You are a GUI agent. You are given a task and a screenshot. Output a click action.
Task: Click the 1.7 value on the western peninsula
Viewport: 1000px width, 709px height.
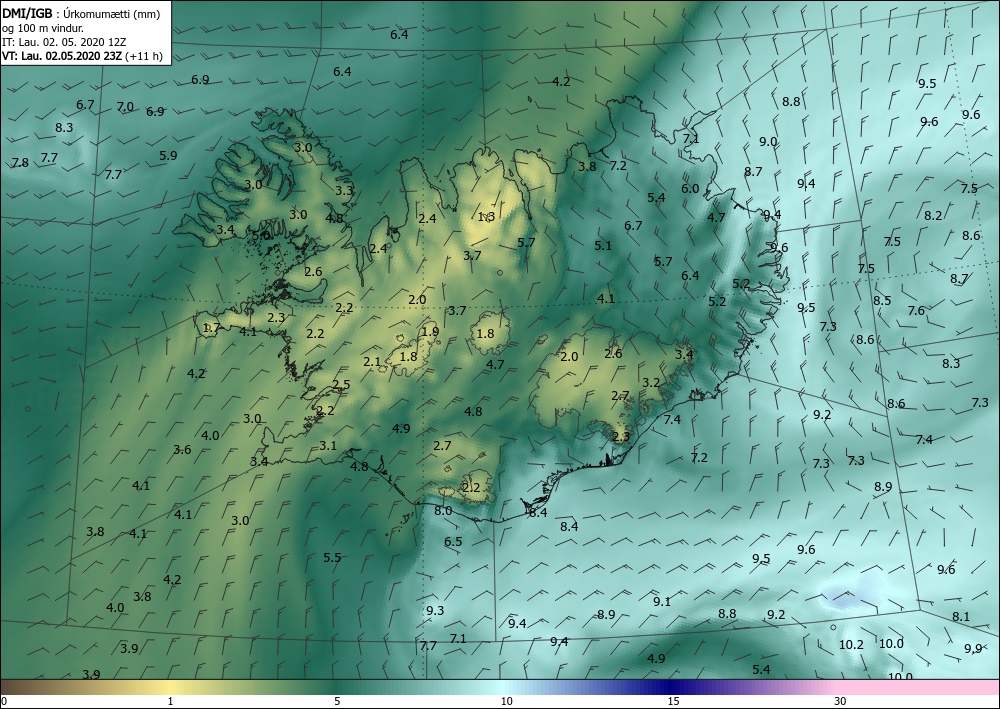[211, 328]
